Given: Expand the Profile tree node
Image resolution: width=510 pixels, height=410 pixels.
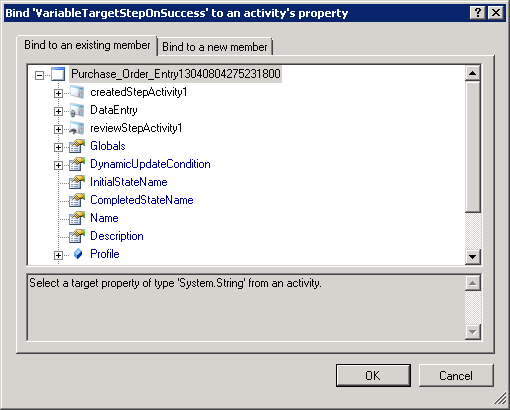Looking at the screenshot, I should 58,255.
